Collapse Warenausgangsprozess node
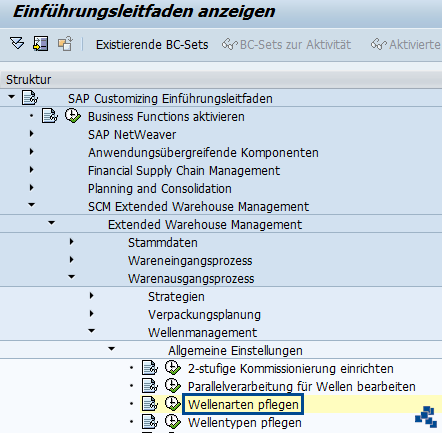The image size is (442, 433). coord(72,277)
